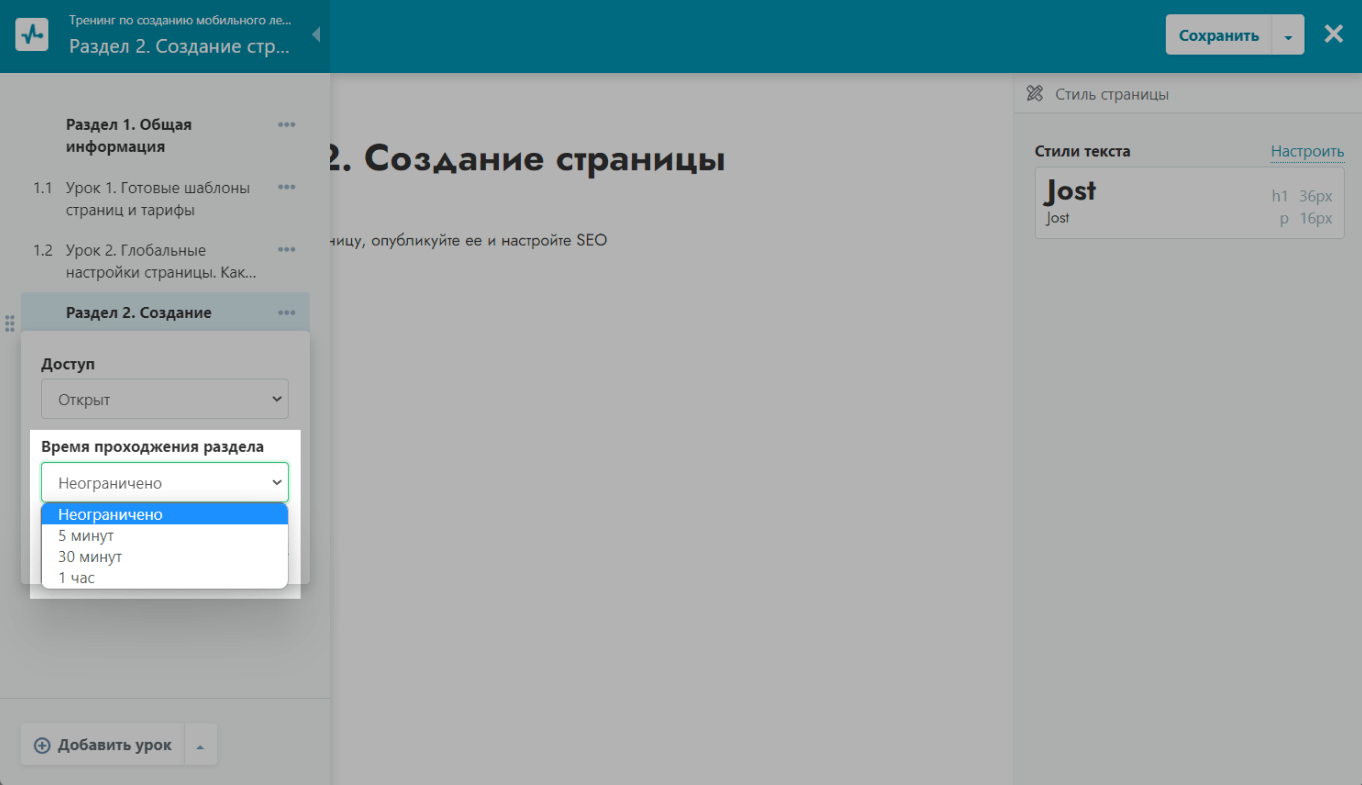The height and width of the screenshot is (785, 1362).
Task: Click the Настроить link
Action: click(x=1307, y=152)
